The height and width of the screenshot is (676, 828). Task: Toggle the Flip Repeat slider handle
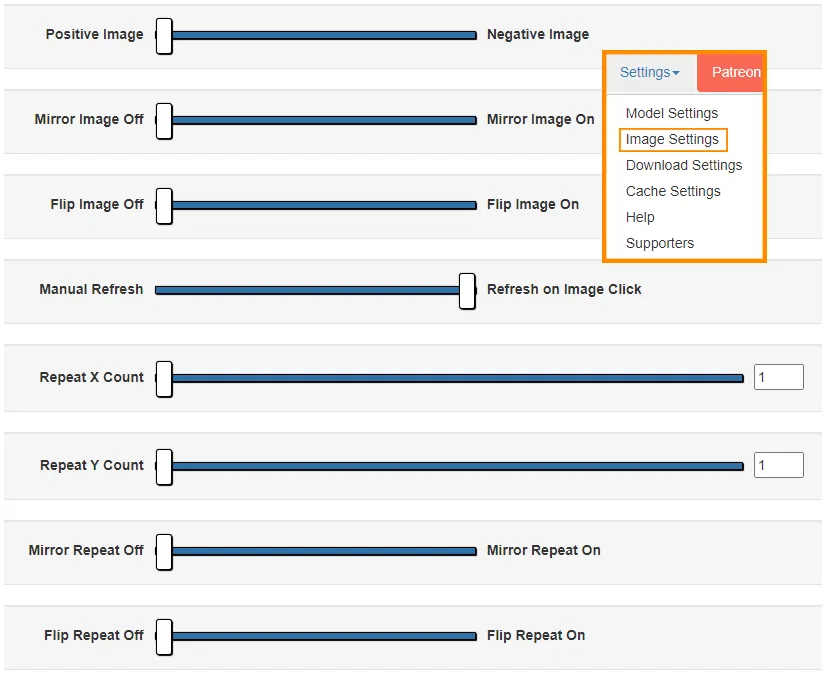click(x=164, y=636)
